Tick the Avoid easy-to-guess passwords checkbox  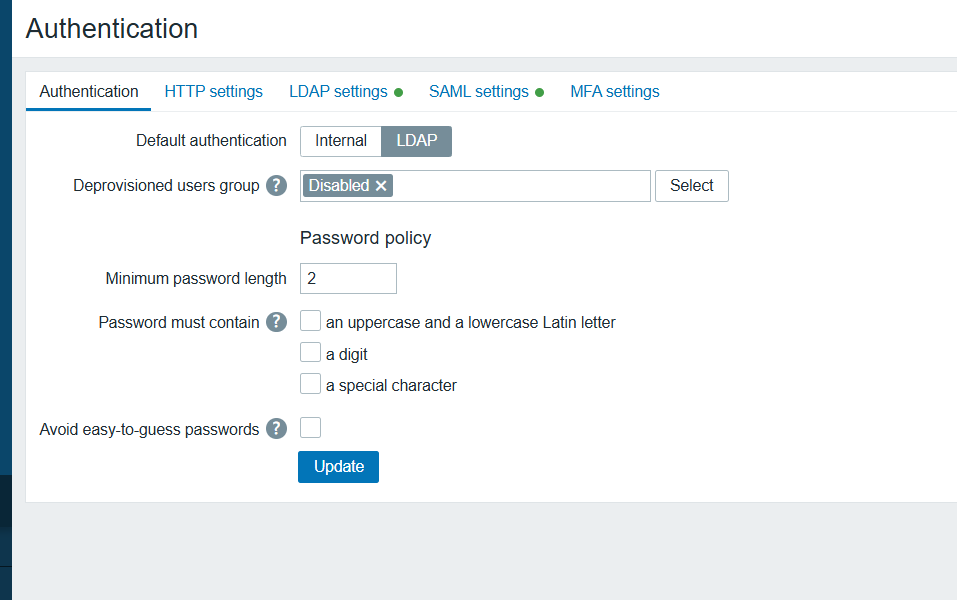(x=311, y=428)
